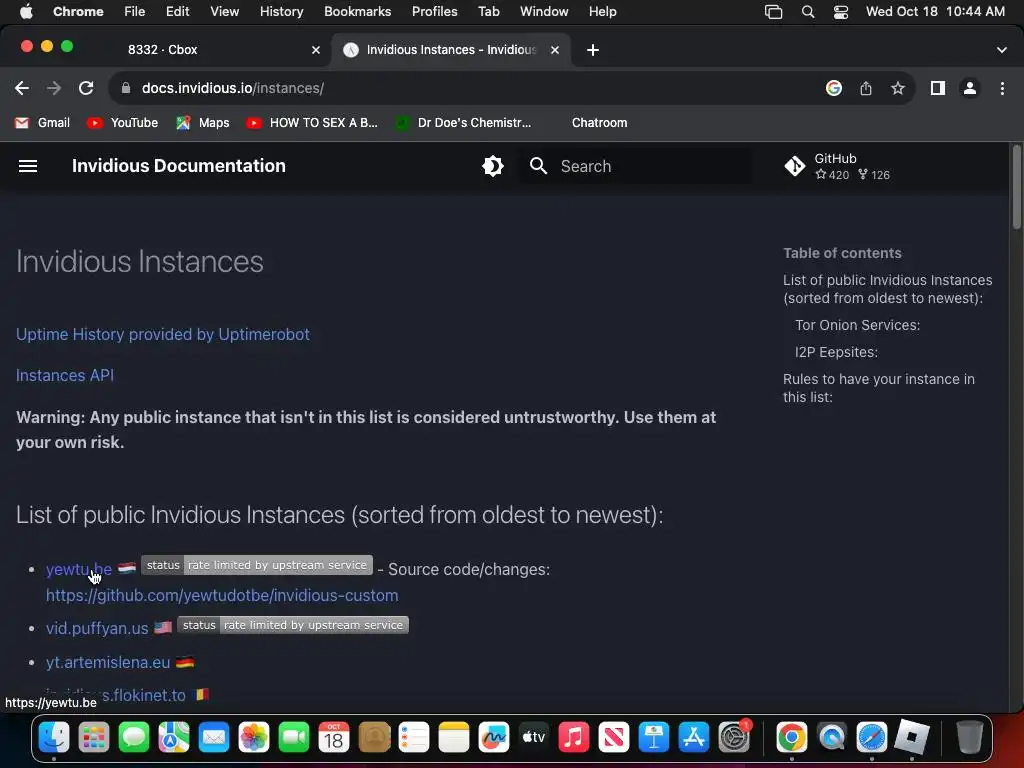Open System Settings from the dock
Viewport: 1024px width, 768px height.
coord(734,738)
